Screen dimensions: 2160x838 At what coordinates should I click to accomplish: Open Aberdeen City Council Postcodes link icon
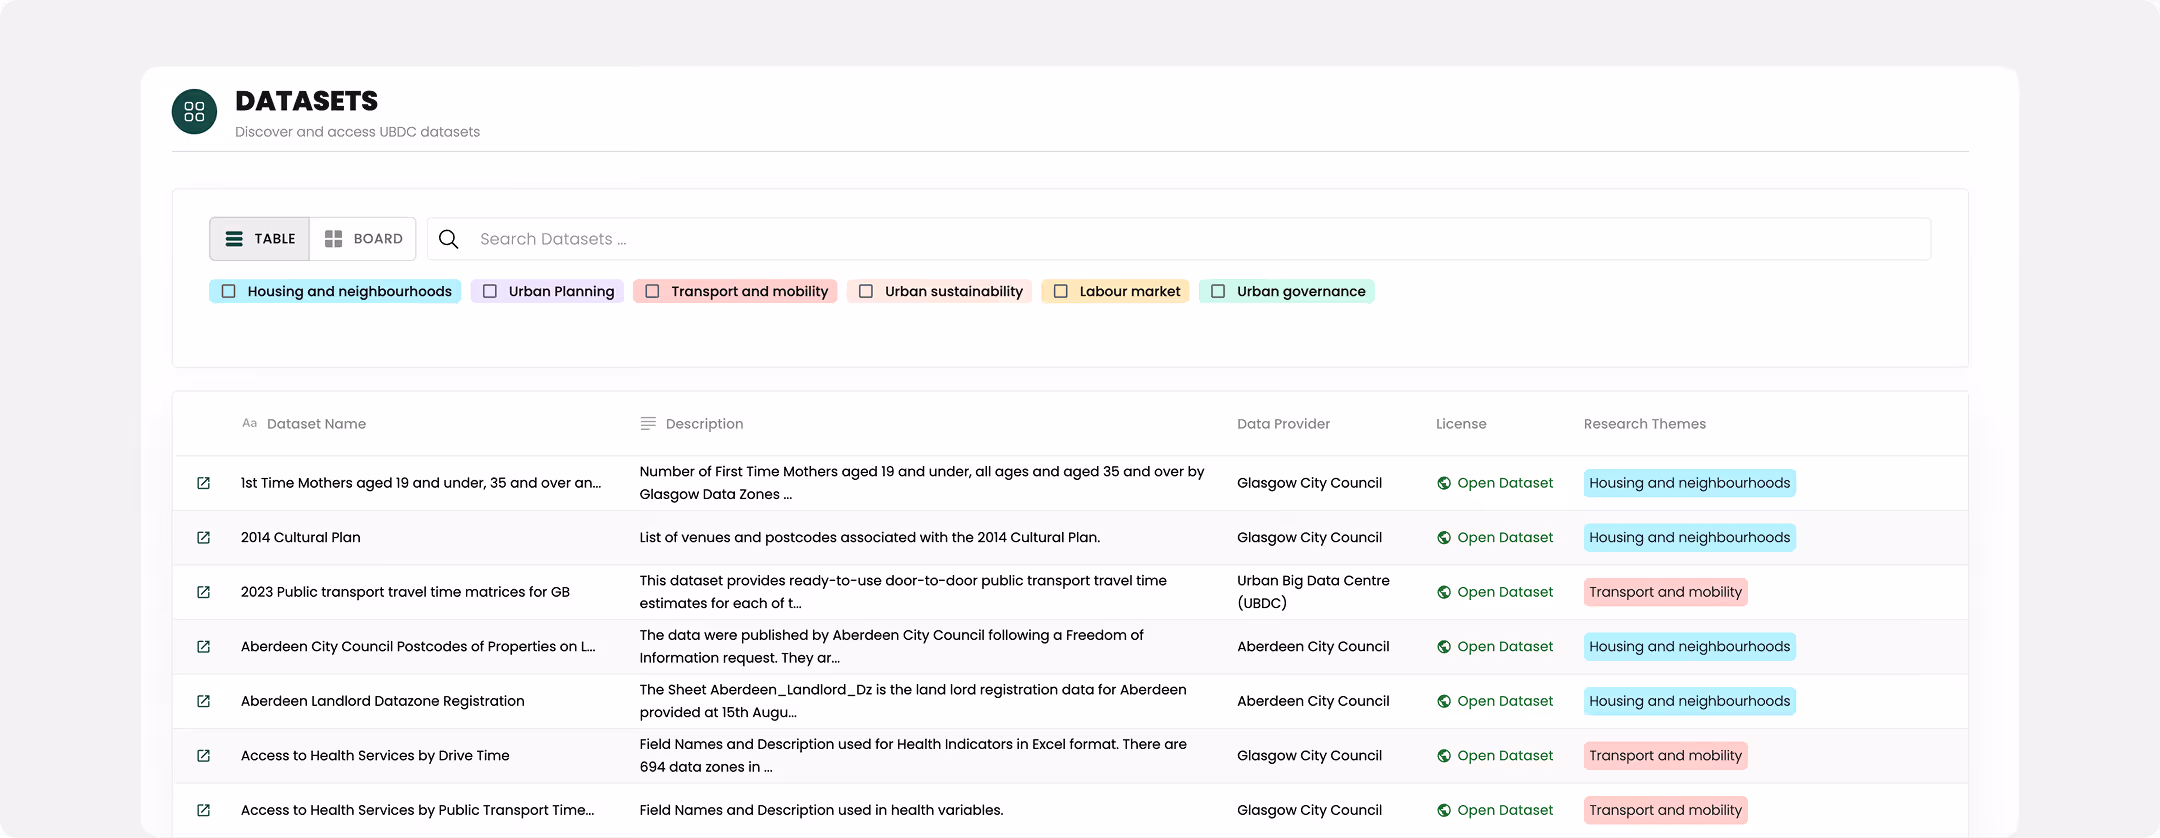coord(203,647)
